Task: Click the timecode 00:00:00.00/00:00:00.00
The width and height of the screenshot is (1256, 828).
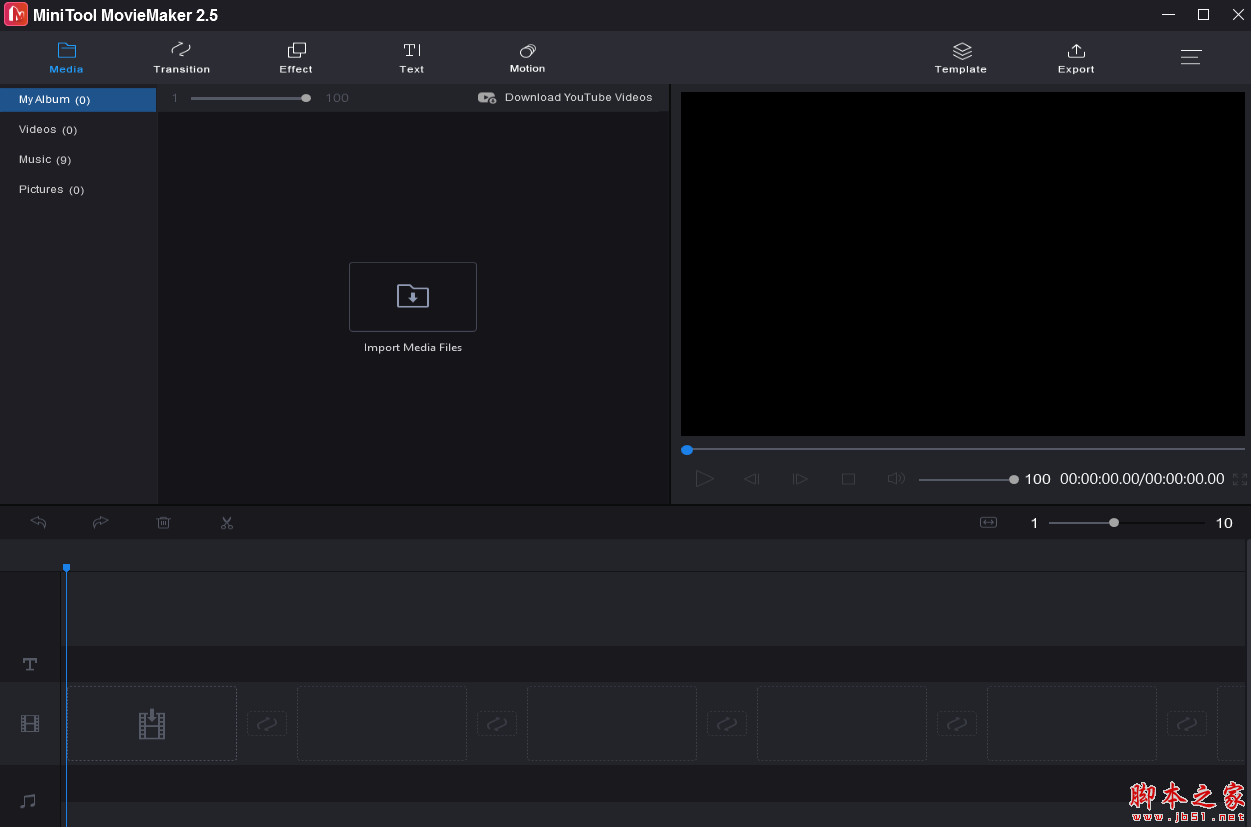Action: (1142, 479)
